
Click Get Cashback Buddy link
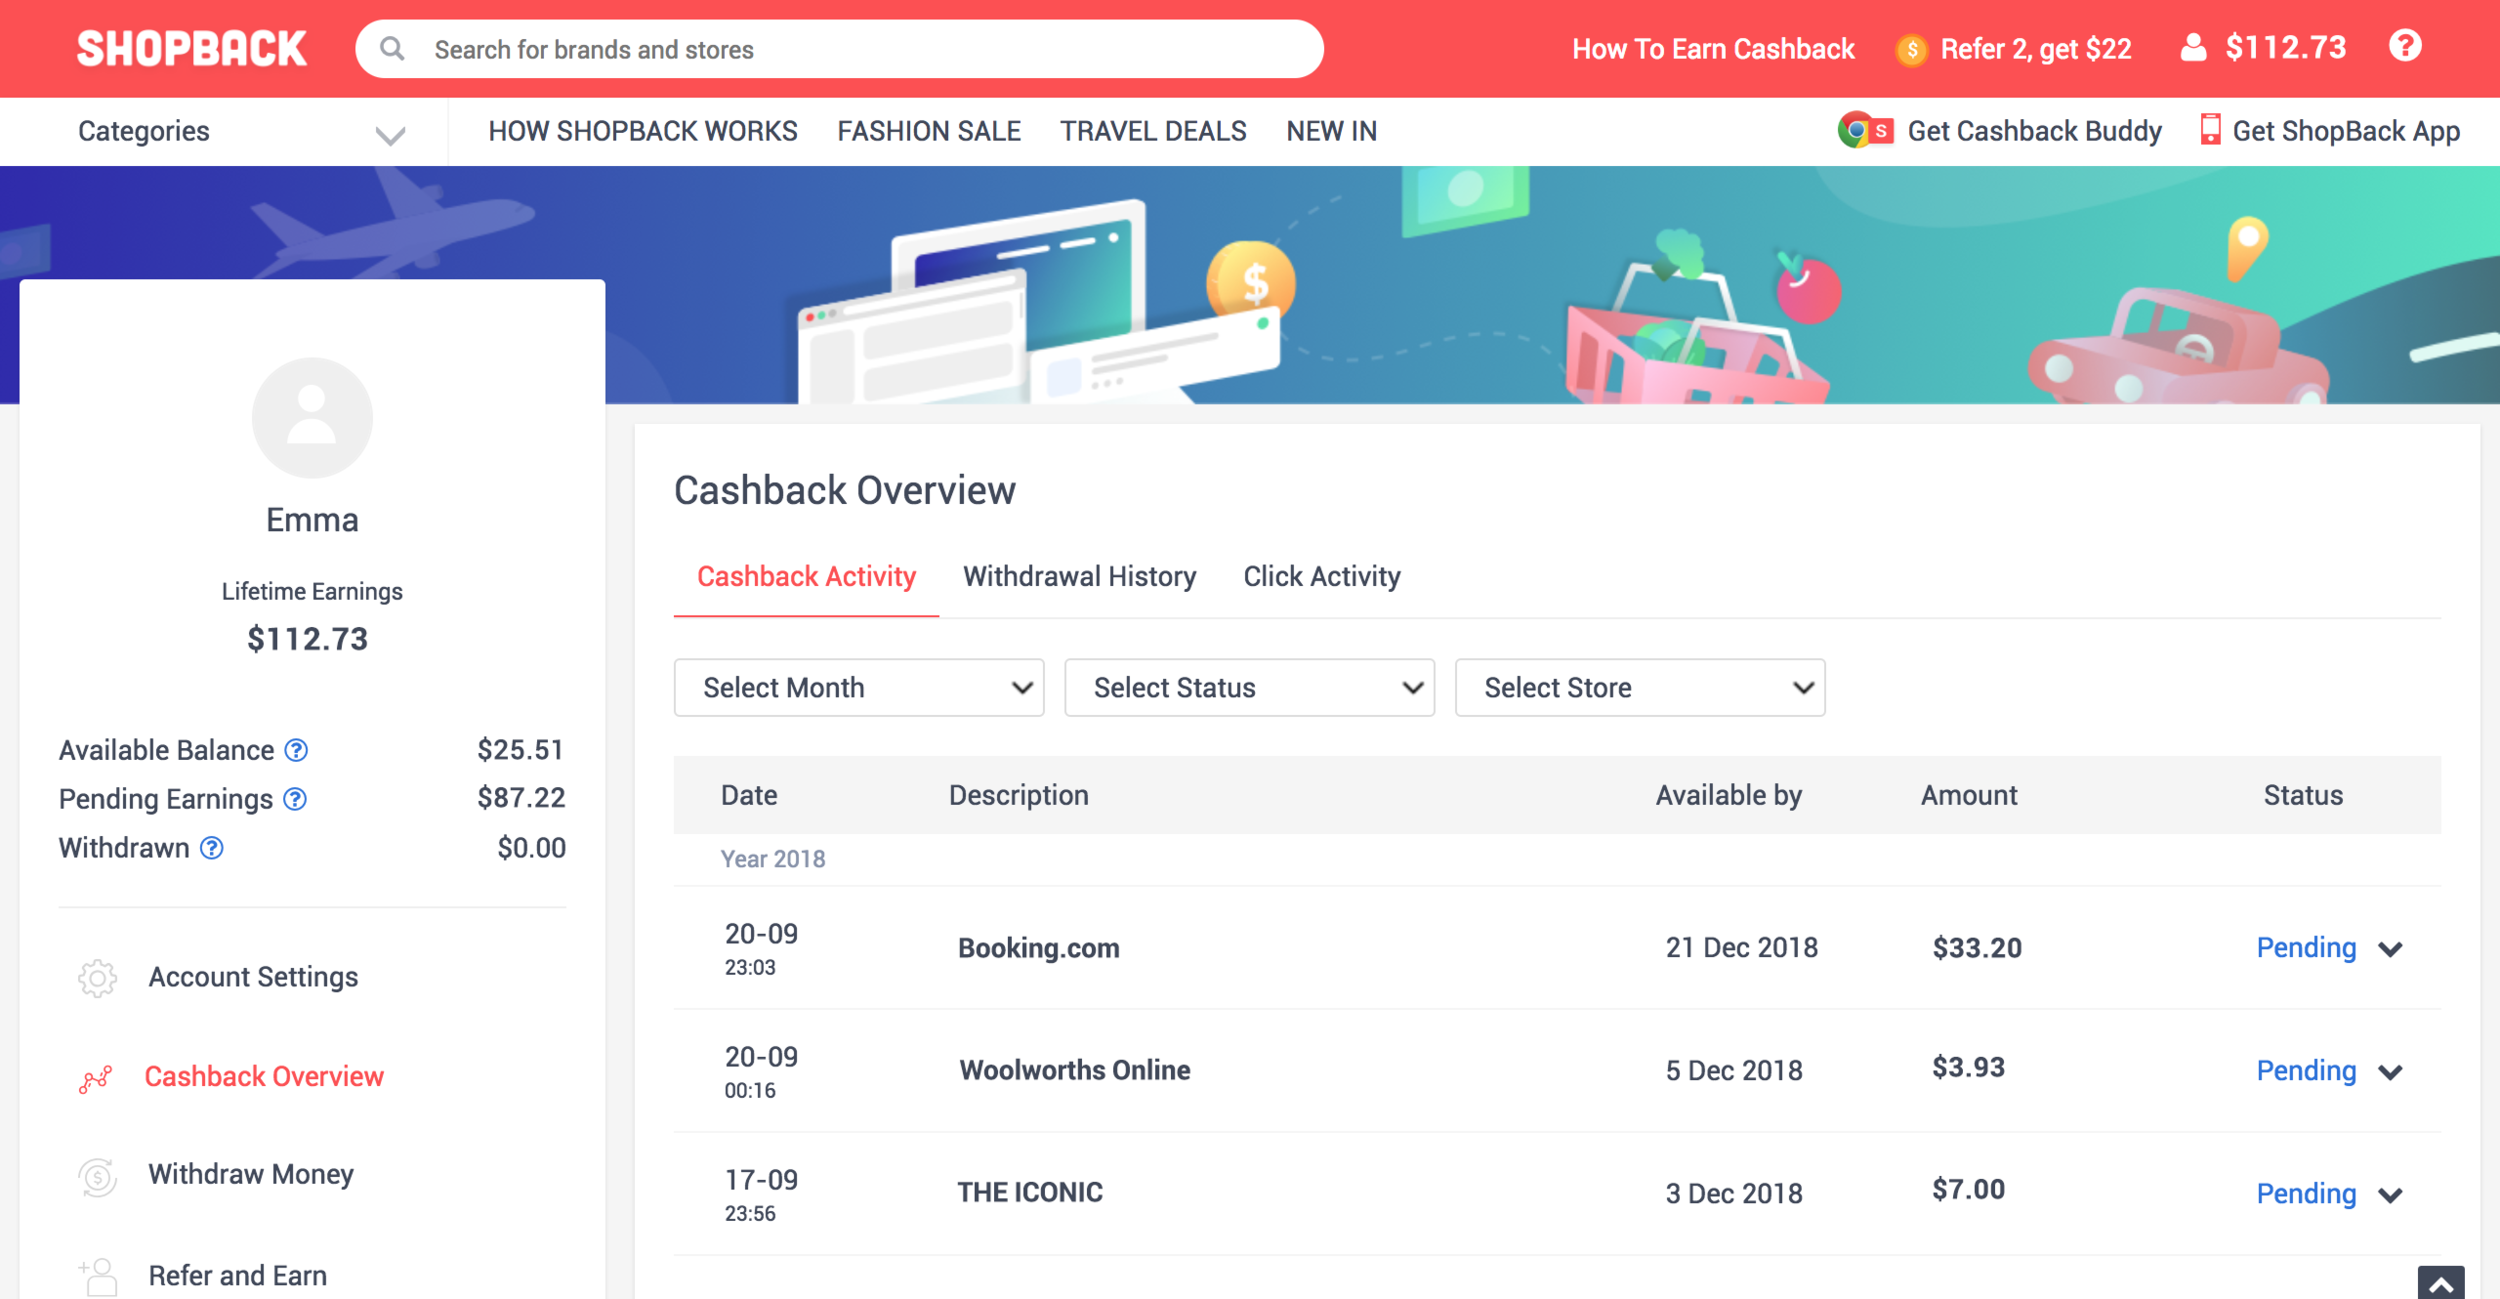click(x=2034, y=131)
